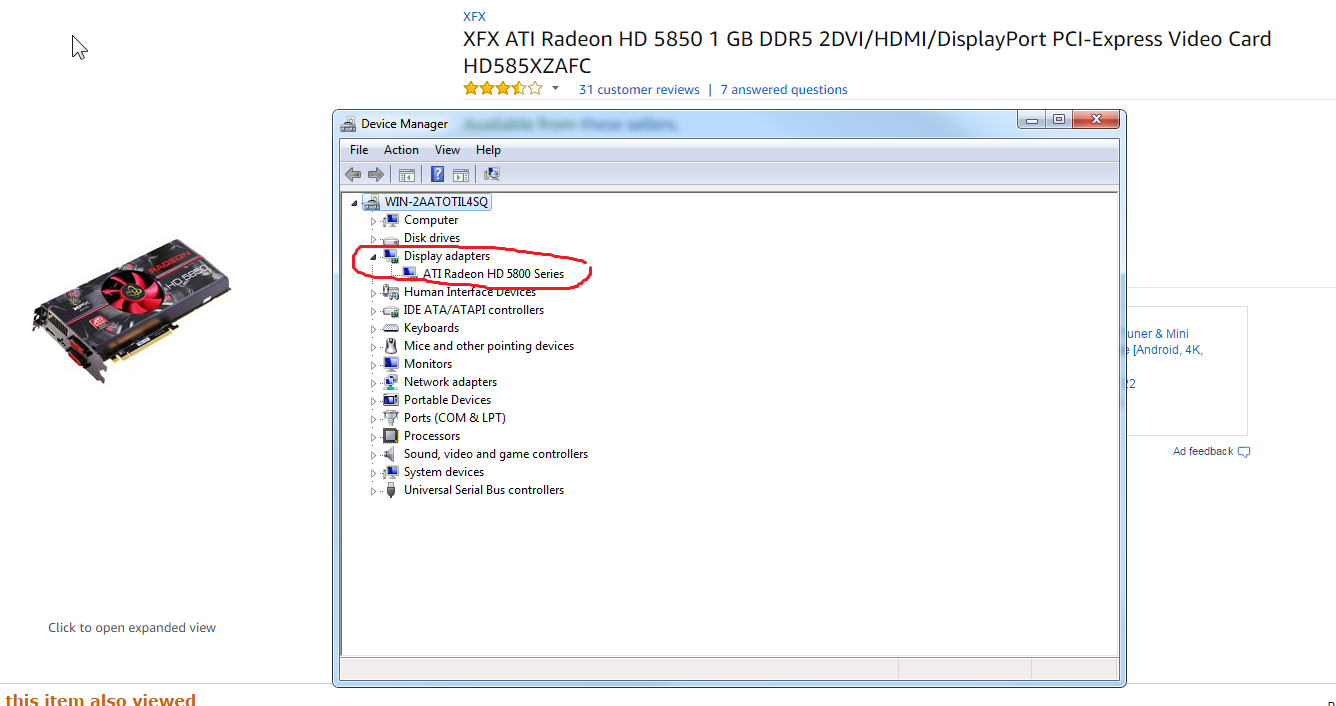Expand the Sound, video and game controllers arrow

[x=374, y=455]
